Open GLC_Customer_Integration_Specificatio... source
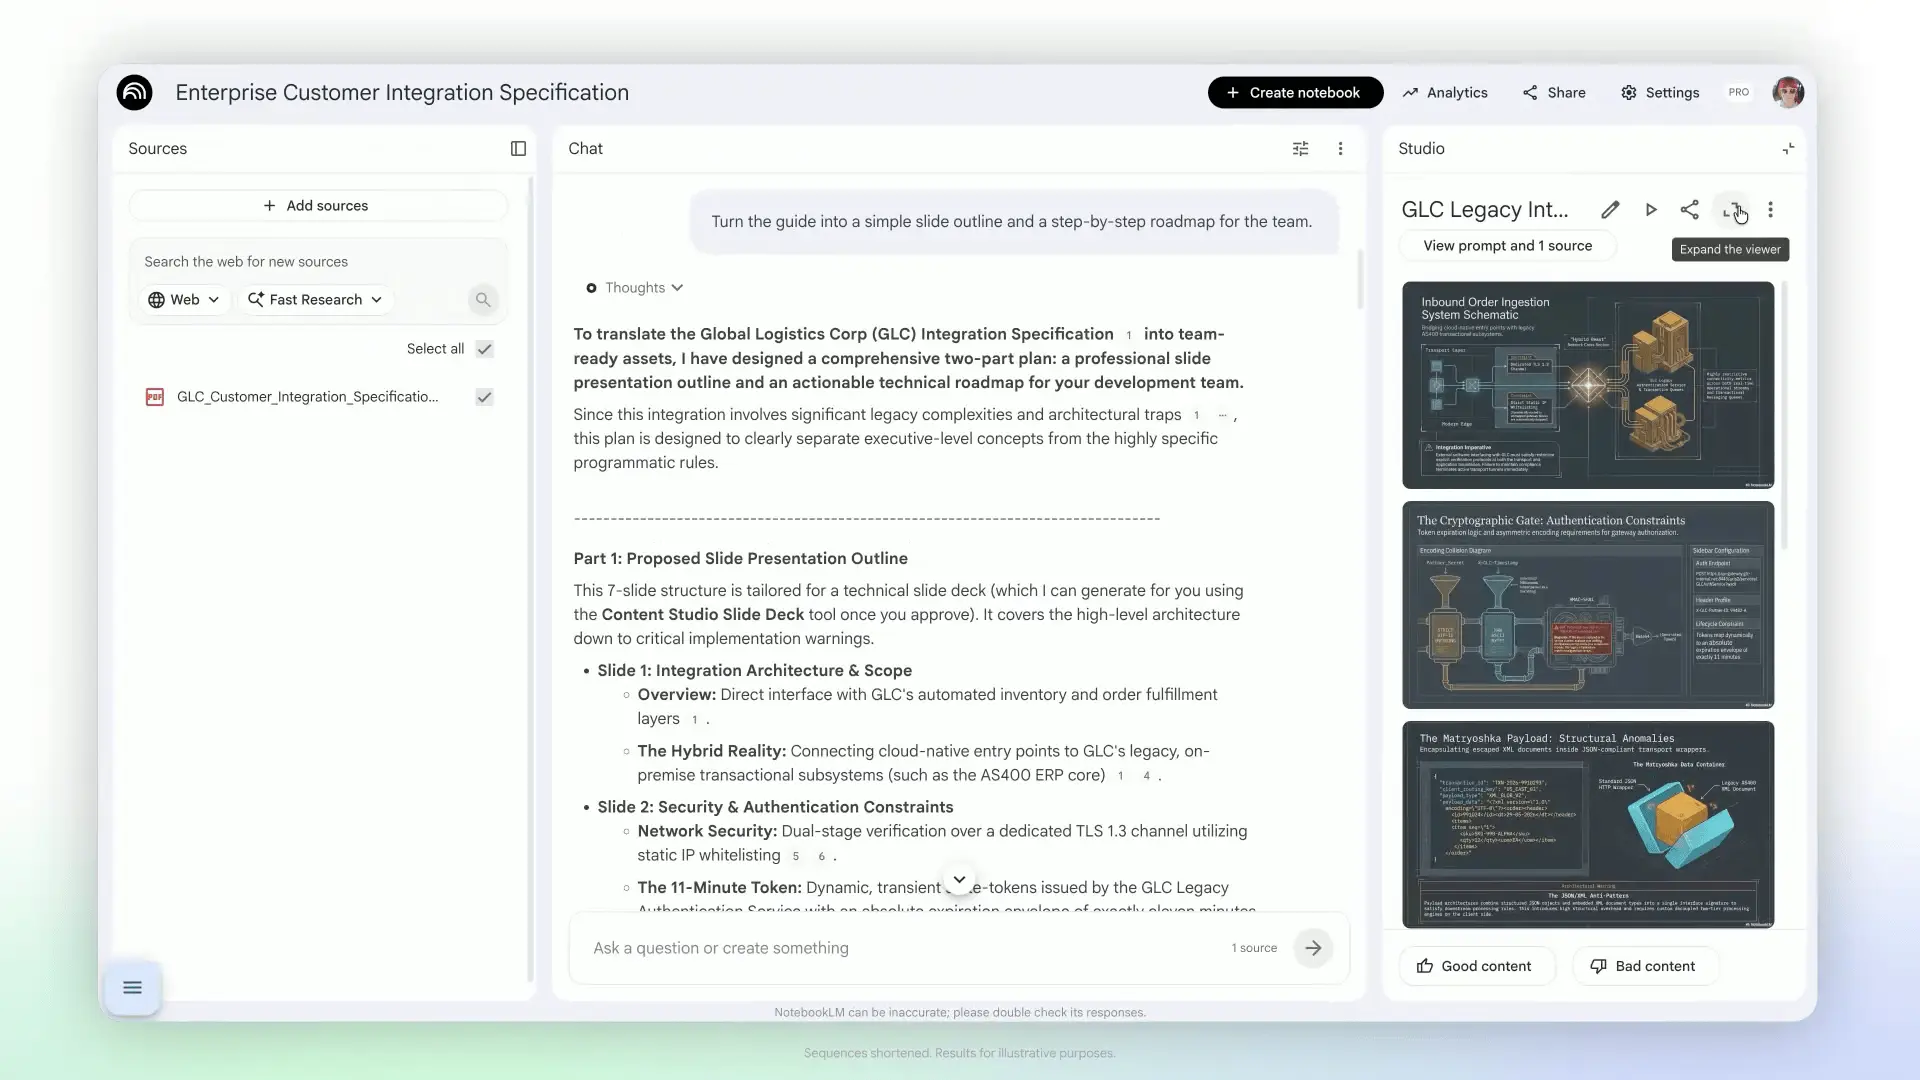1920x1080 pixels. [x=307, y=397]
